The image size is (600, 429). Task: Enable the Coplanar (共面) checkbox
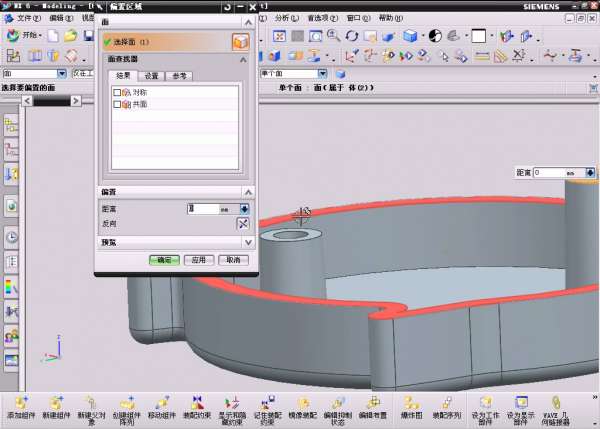(117, 104)
